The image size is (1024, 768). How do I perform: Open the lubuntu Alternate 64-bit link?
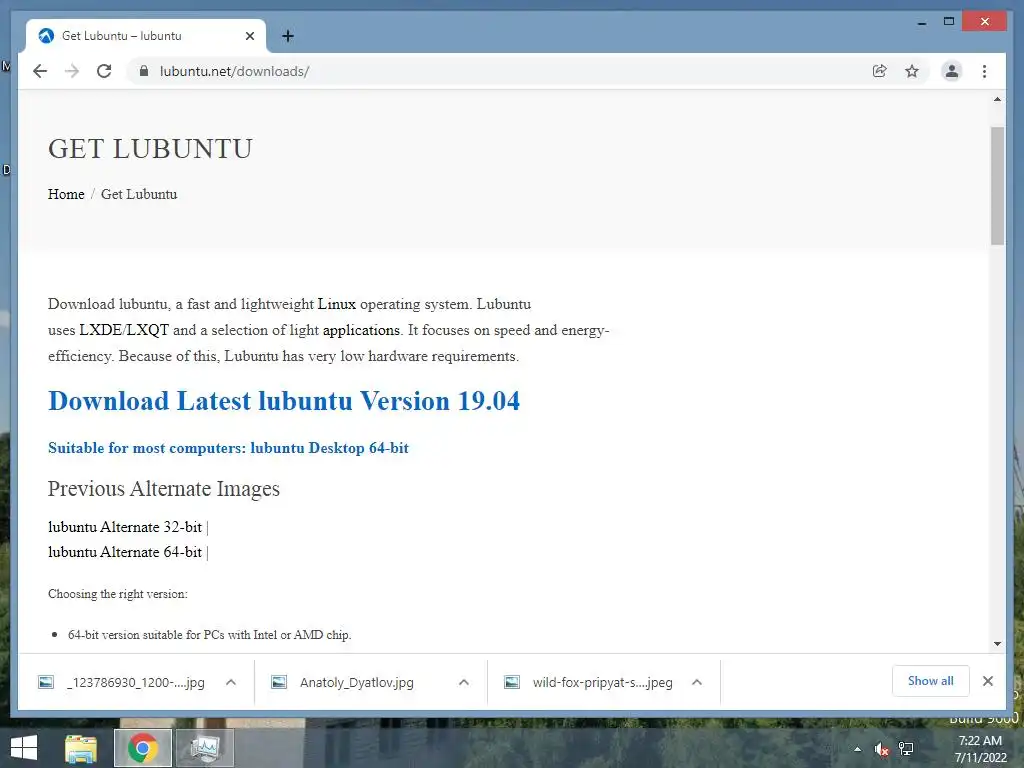point(125,552)
